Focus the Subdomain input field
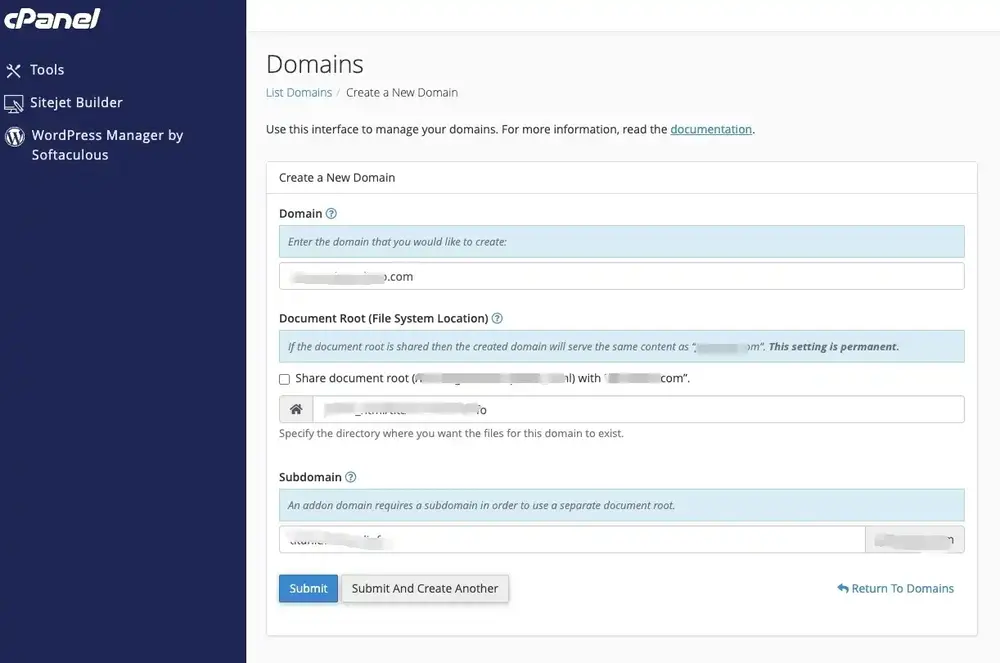This screenshot has height=663, width=1000. pos(572,539)
